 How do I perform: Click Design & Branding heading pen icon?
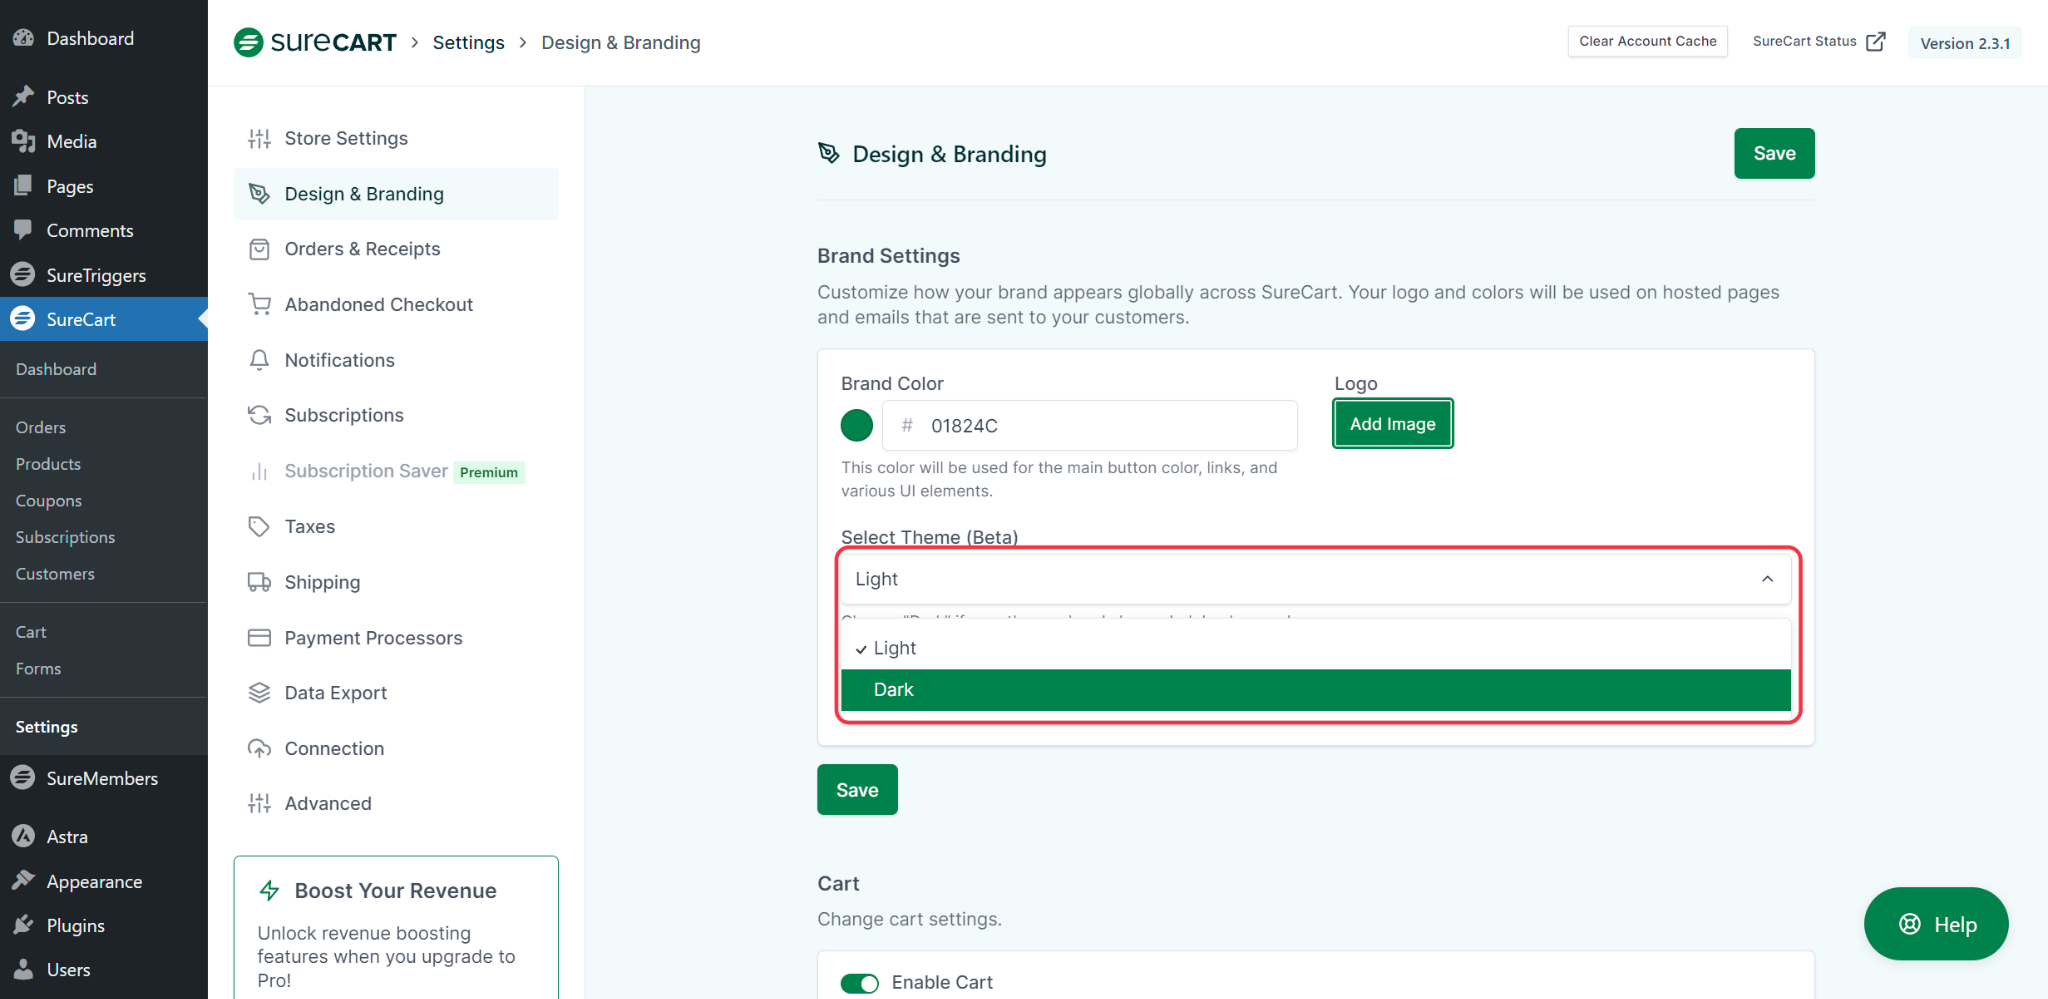[829, 153]
